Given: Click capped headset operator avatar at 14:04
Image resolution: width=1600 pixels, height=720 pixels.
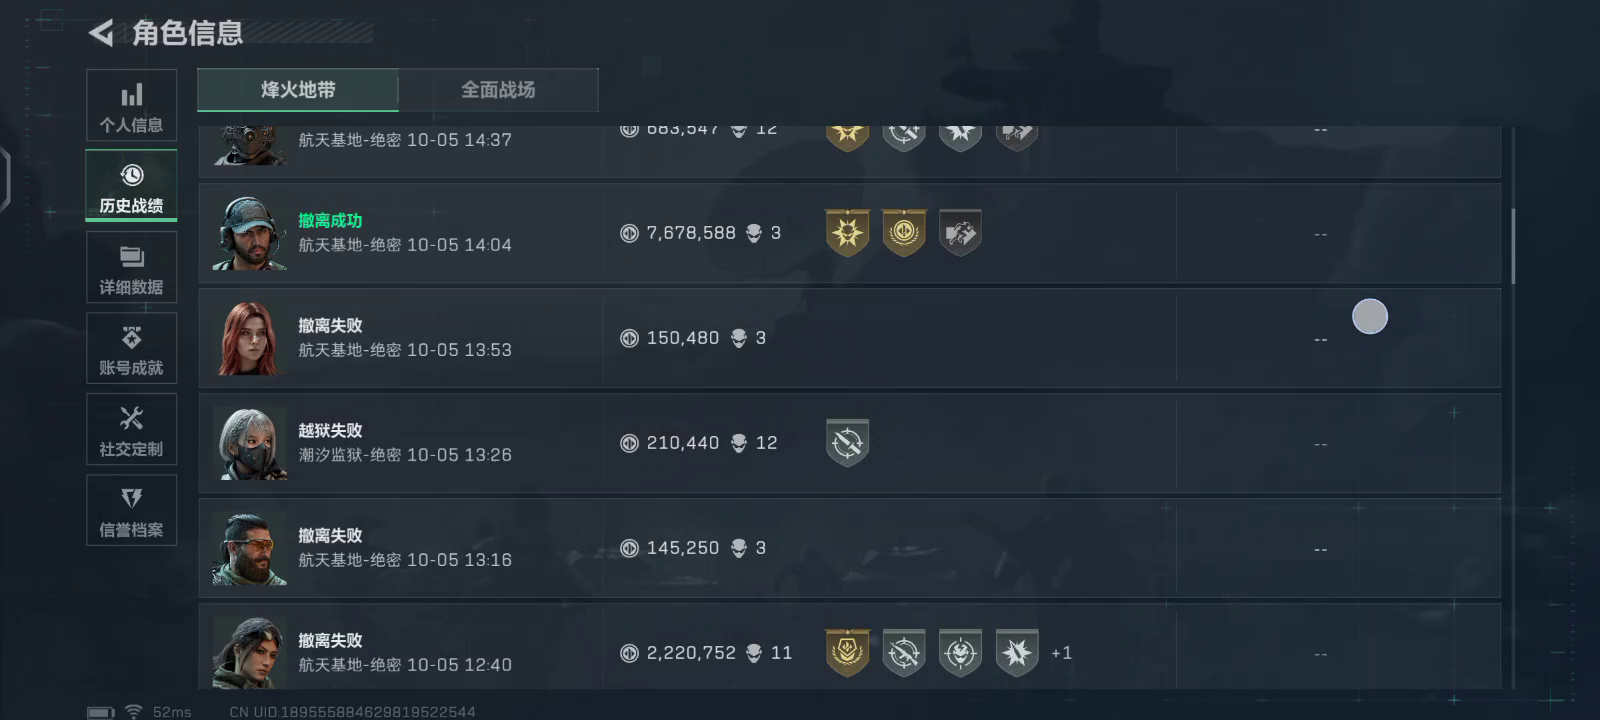Looking at the screenshot, I should tap(248, 234).
